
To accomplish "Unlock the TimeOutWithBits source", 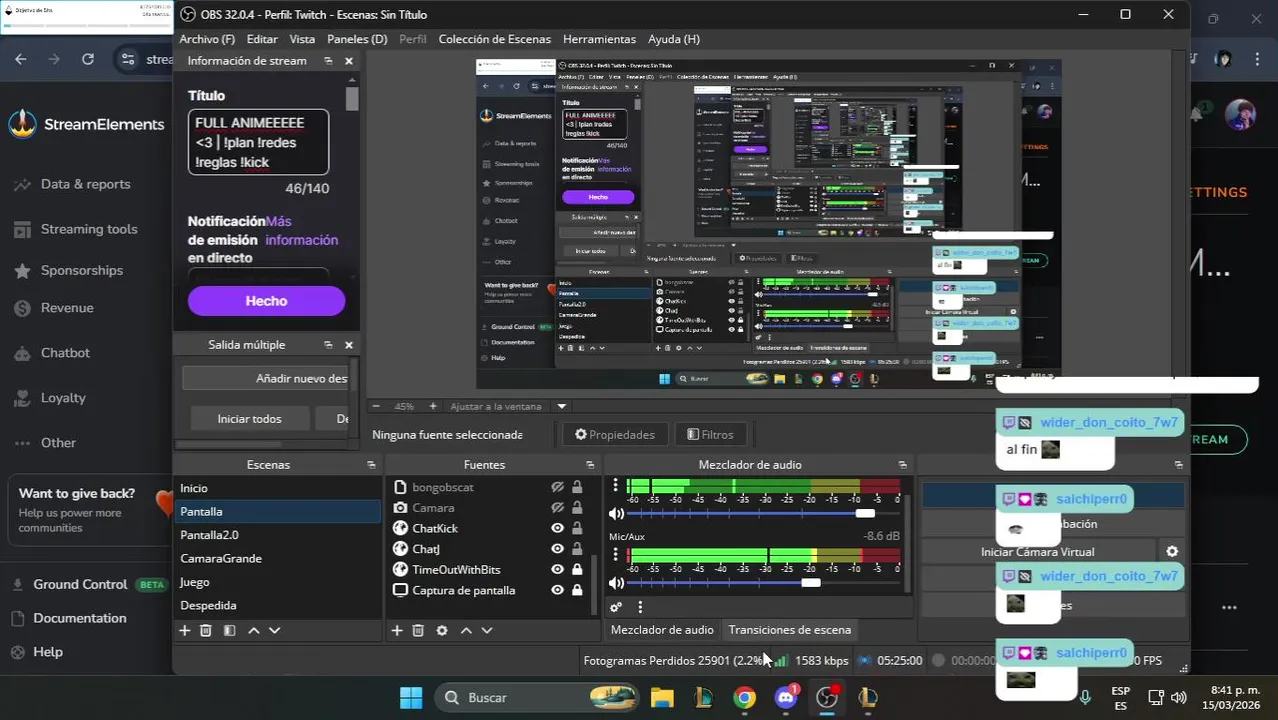I will [x=577, y=569].
